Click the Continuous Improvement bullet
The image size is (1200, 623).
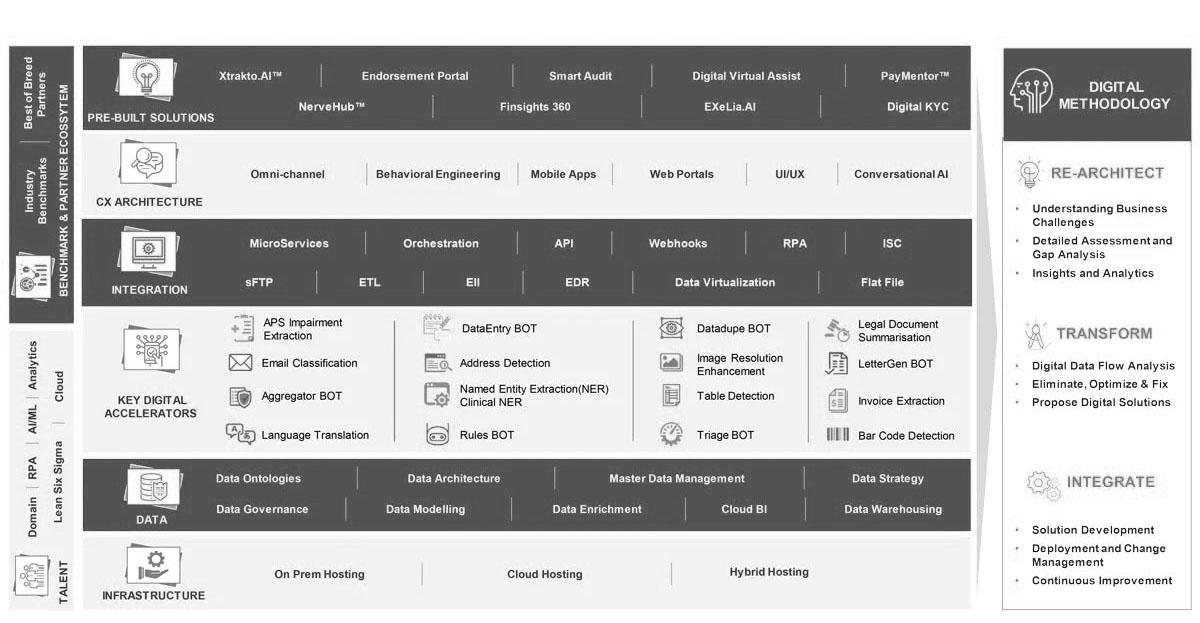pyautogui.click(x=1102, y=580)
